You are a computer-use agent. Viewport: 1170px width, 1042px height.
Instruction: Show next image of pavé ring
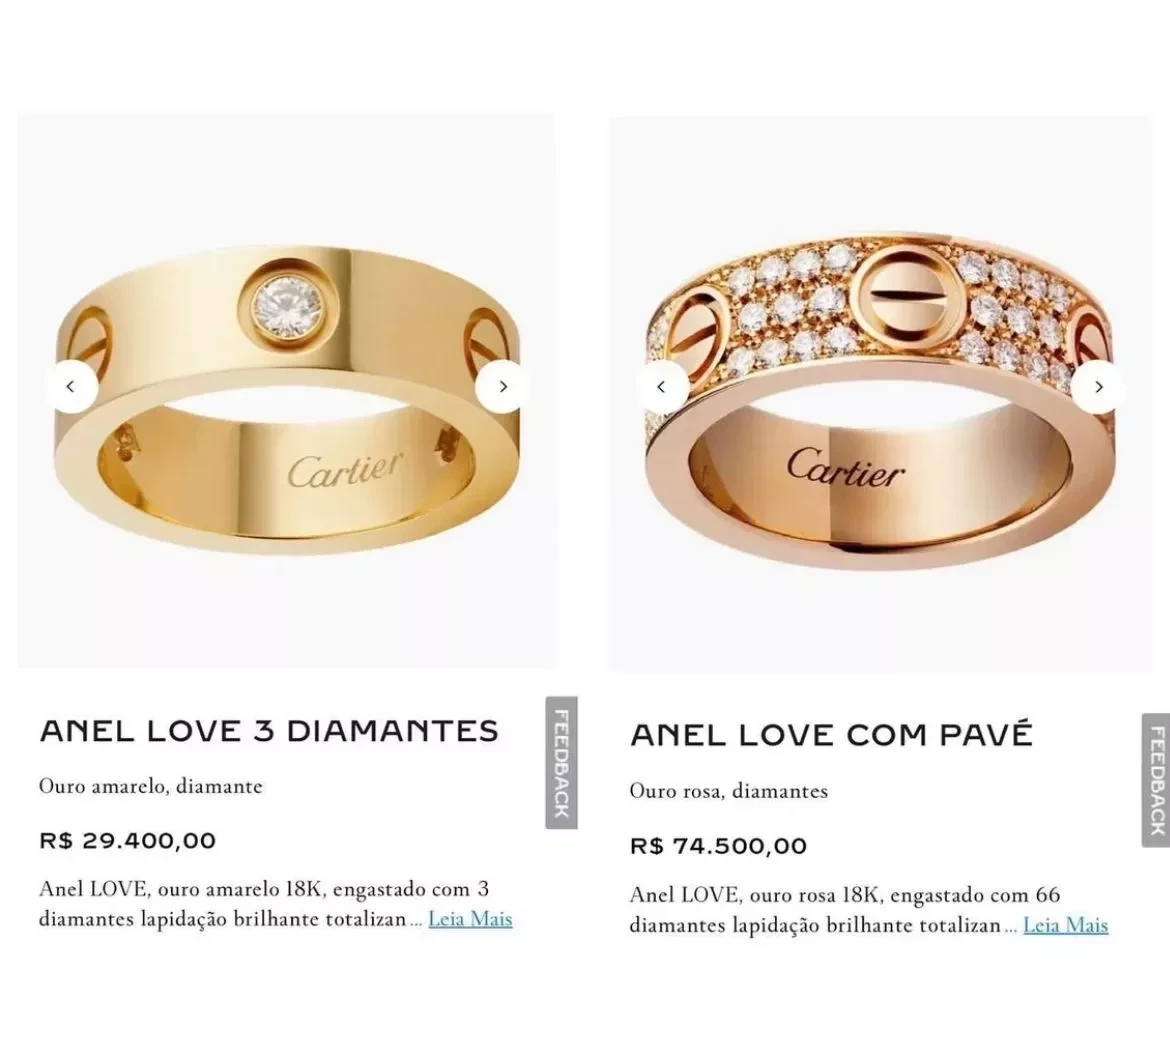click(x=1098, y=387)
